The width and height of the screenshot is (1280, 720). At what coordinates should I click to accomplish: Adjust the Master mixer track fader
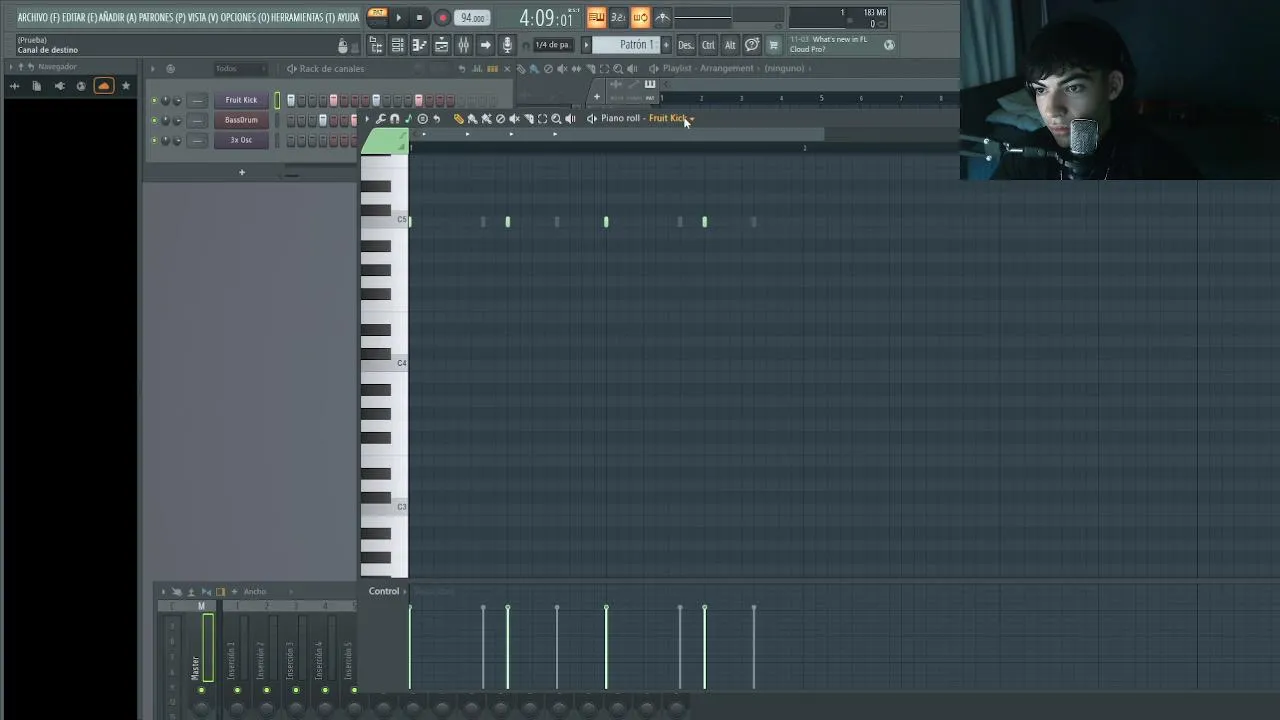(x=208, y=647)
